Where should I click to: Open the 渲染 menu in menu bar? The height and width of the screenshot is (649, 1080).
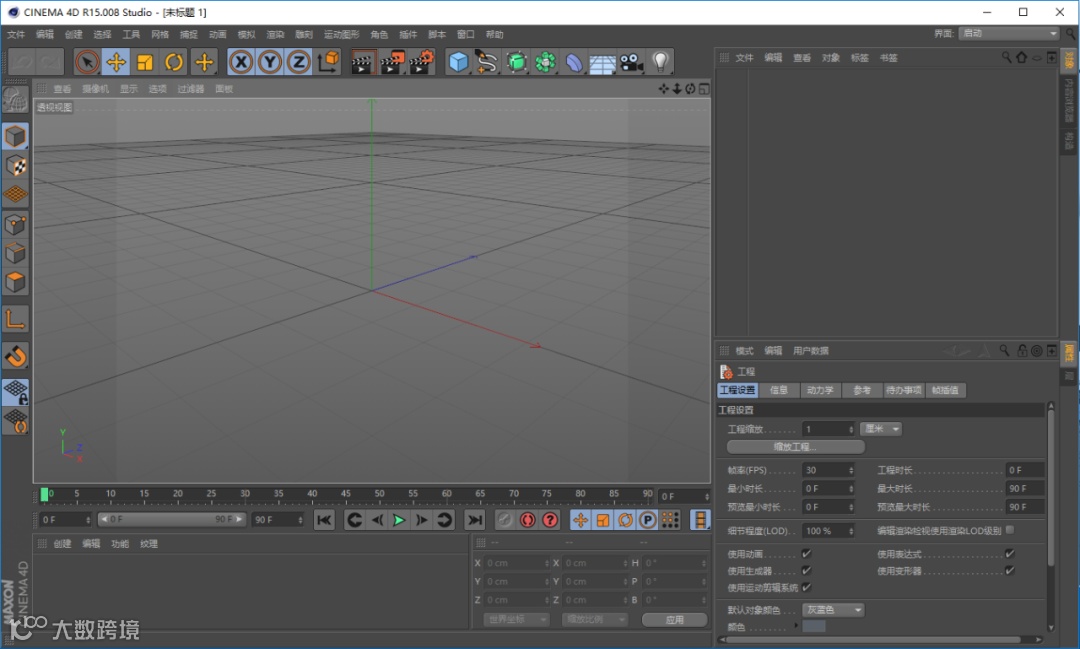pos(275,34)
